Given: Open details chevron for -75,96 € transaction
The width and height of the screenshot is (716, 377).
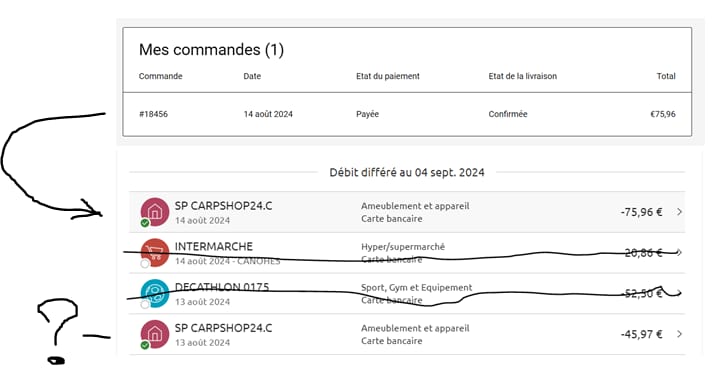Looking at the screenshot, I should (679, 212).
